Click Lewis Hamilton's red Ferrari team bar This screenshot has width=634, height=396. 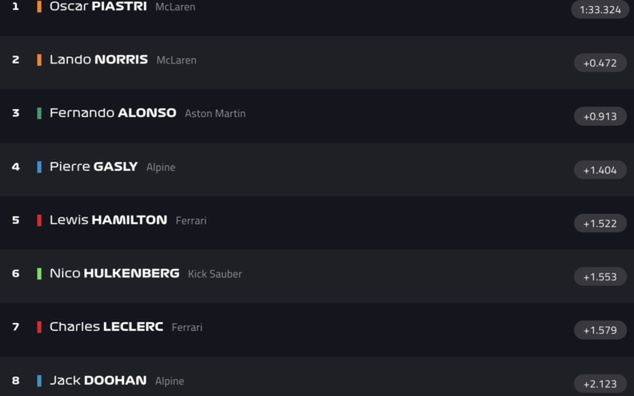(39, 220)
